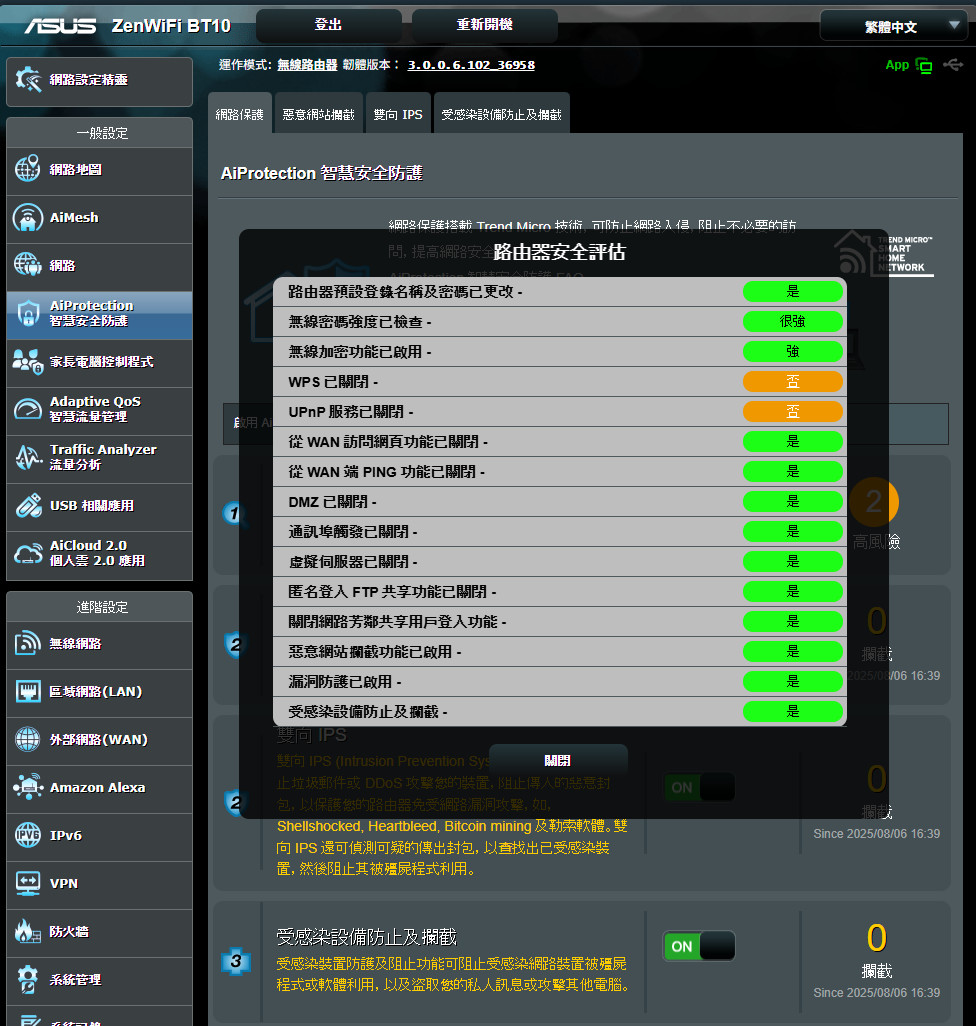Click the 關閉網路芳鄰共享用戶登入功能 row

560,622
